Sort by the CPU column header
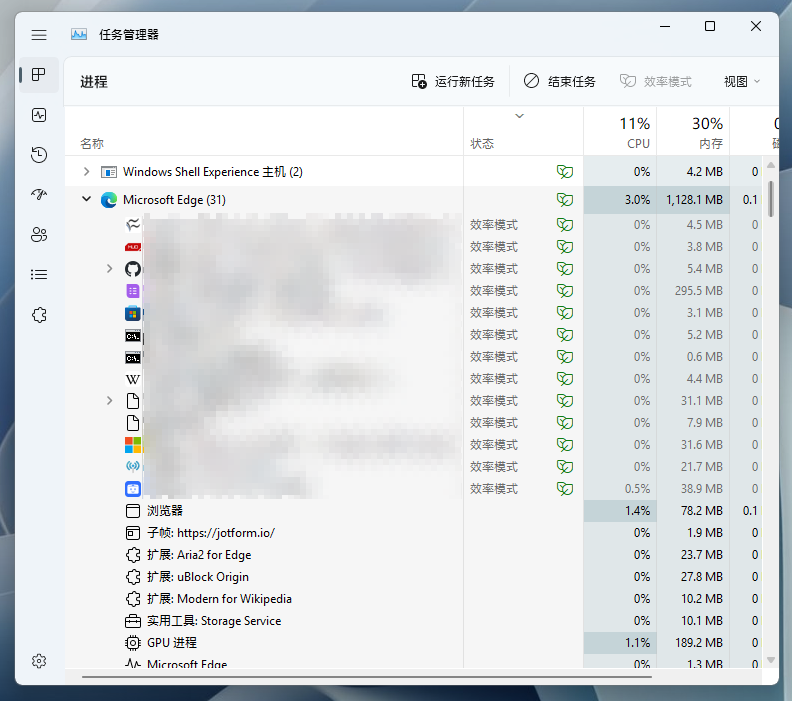Viewport: 792px width, 701px height. coord(620,131)
